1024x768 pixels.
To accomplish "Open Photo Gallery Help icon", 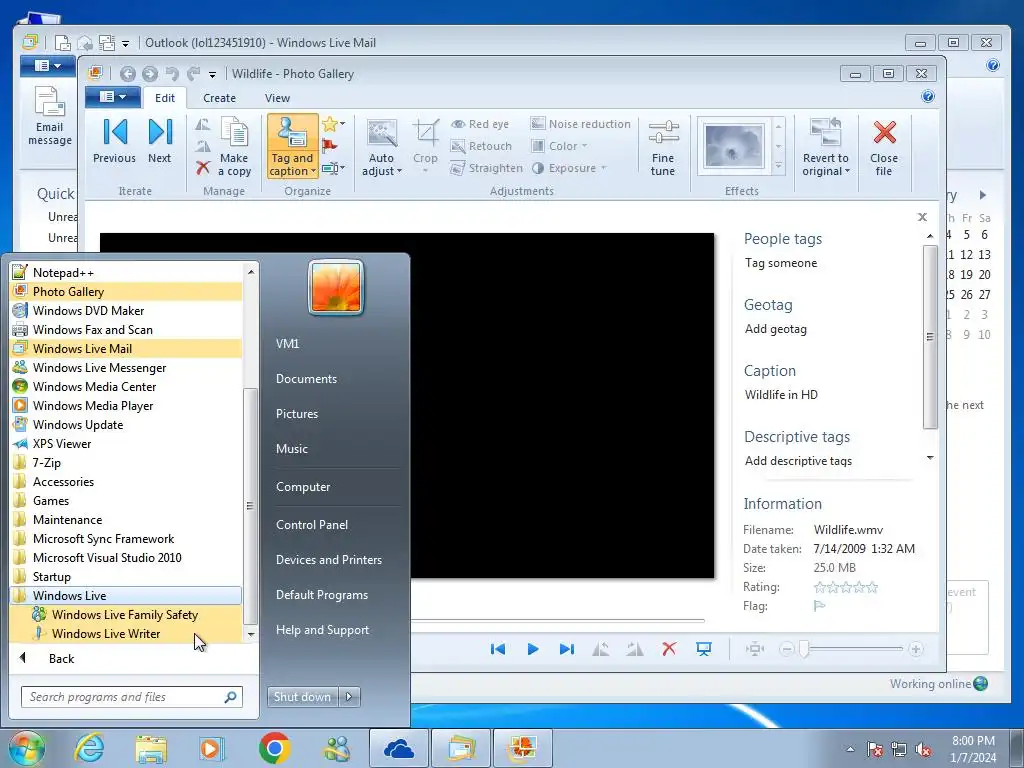I will click(927, 97).
